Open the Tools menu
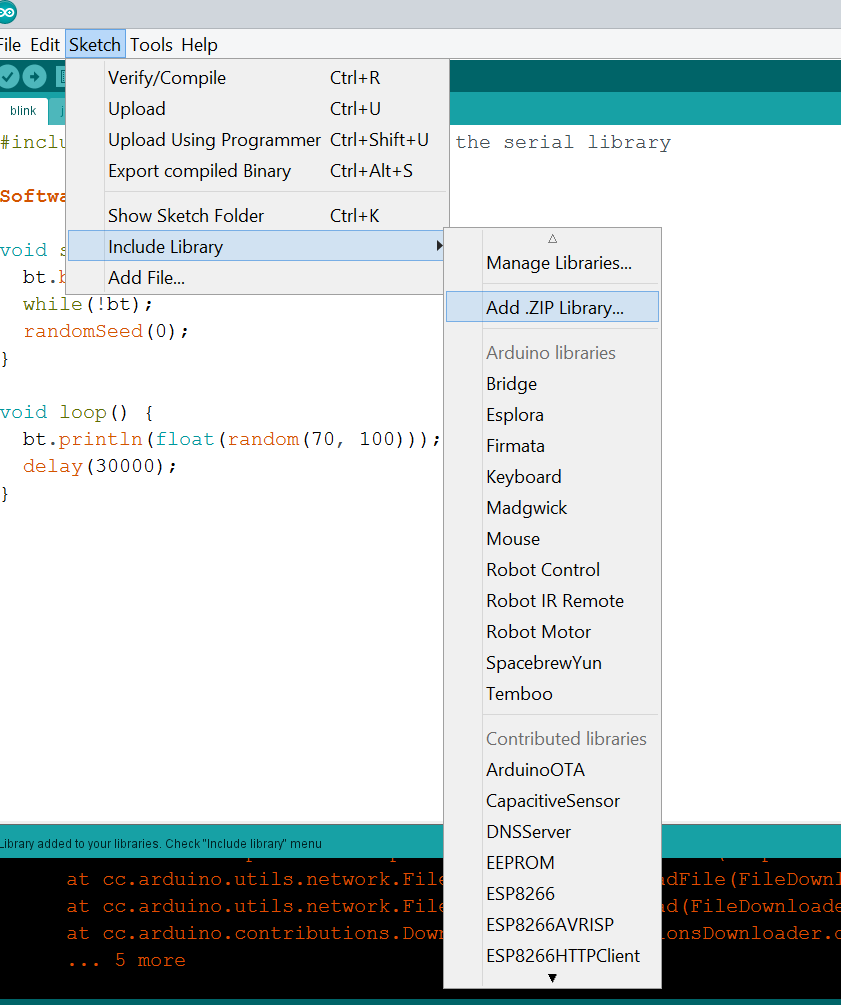This screenshot has height=1005, width=841. click(151, 45)
